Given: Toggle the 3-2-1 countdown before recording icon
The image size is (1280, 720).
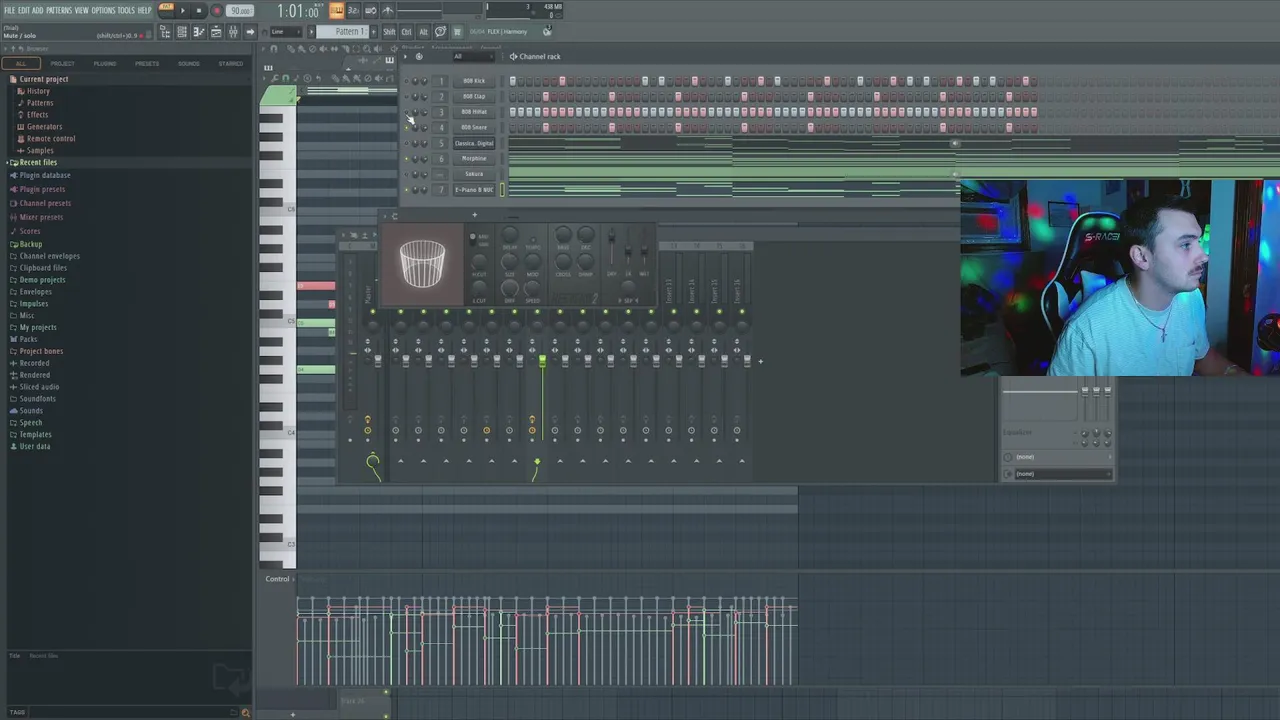Looking at the screenshot, I should tap(353, 11).
